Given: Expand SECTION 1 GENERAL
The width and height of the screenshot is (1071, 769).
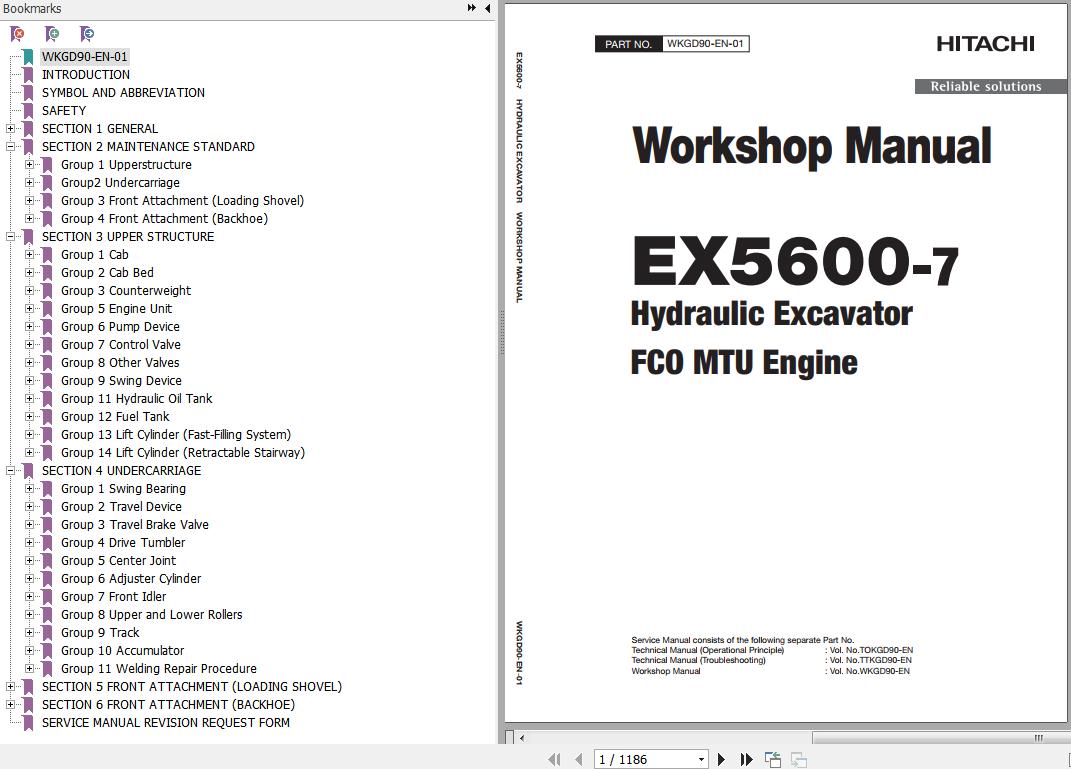Looking at the screenshot, I should tap(10, 128).
